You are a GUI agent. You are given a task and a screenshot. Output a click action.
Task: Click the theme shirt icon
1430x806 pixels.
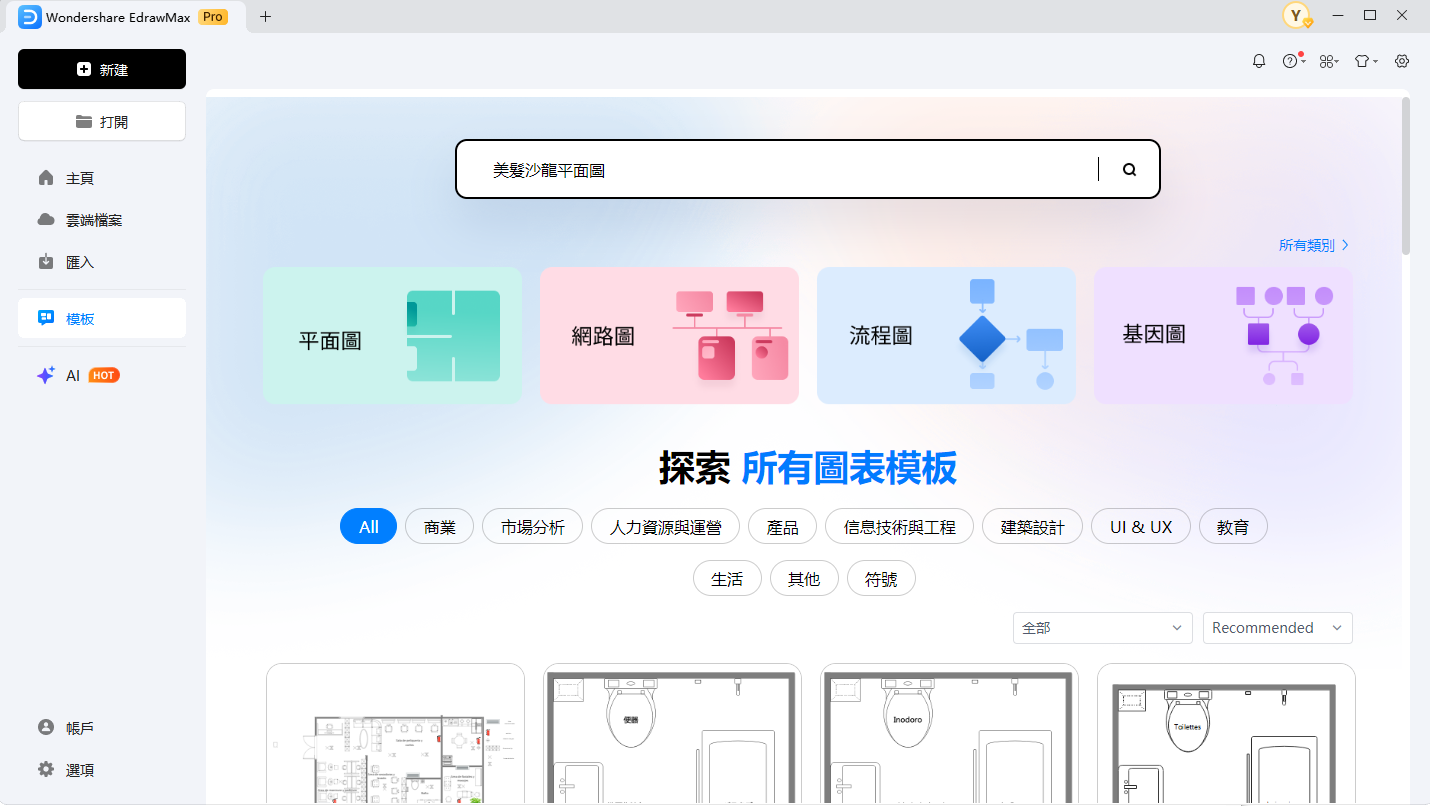[1363, 60]
